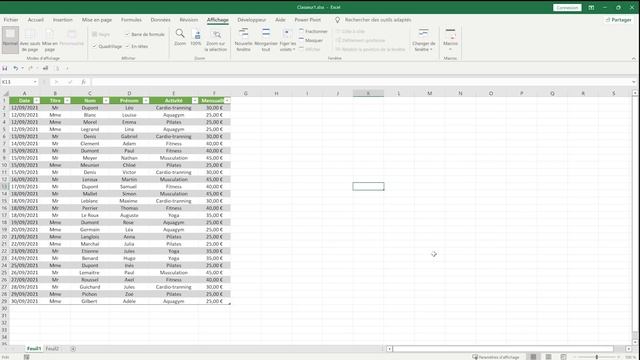Click 'Réorganiser tout' windows
640x360 pixels.
(x=266, y=40)
